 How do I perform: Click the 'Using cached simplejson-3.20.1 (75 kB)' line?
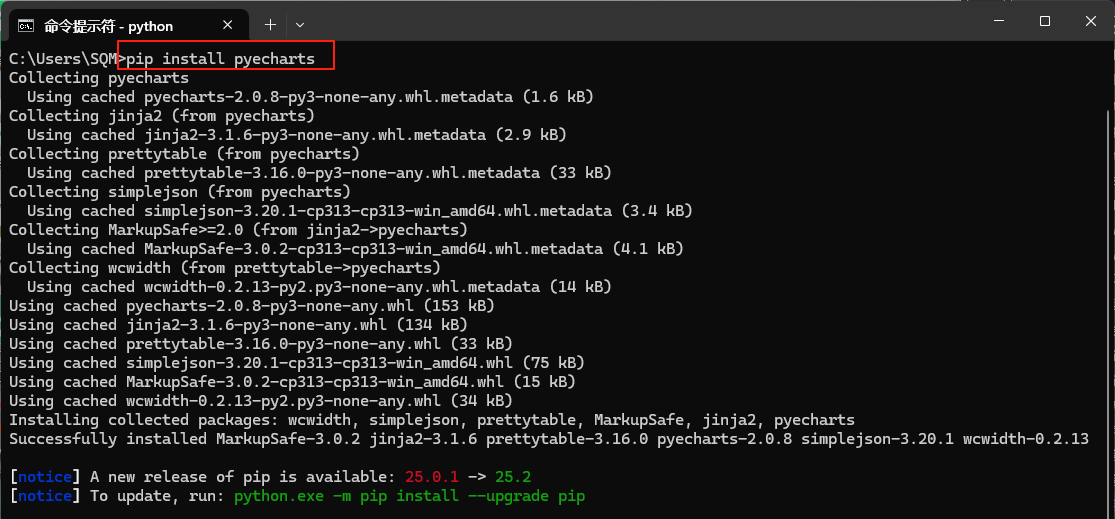pyautogui.click(x=297, y=363)
